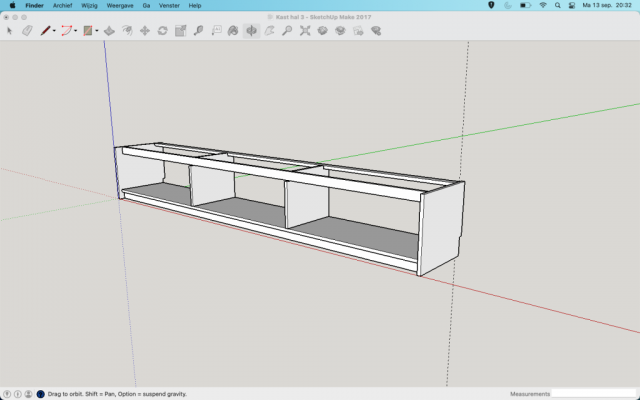Activate the Rotate tool

pos(162,31)
